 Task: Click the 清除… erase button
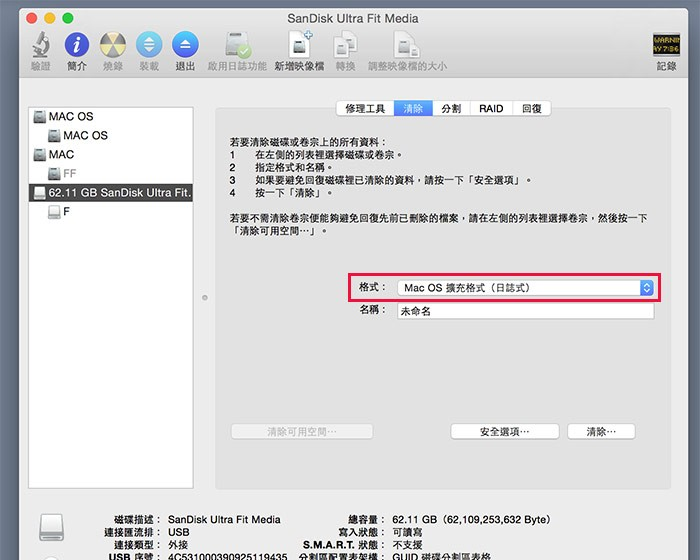[x=601, y=431]
